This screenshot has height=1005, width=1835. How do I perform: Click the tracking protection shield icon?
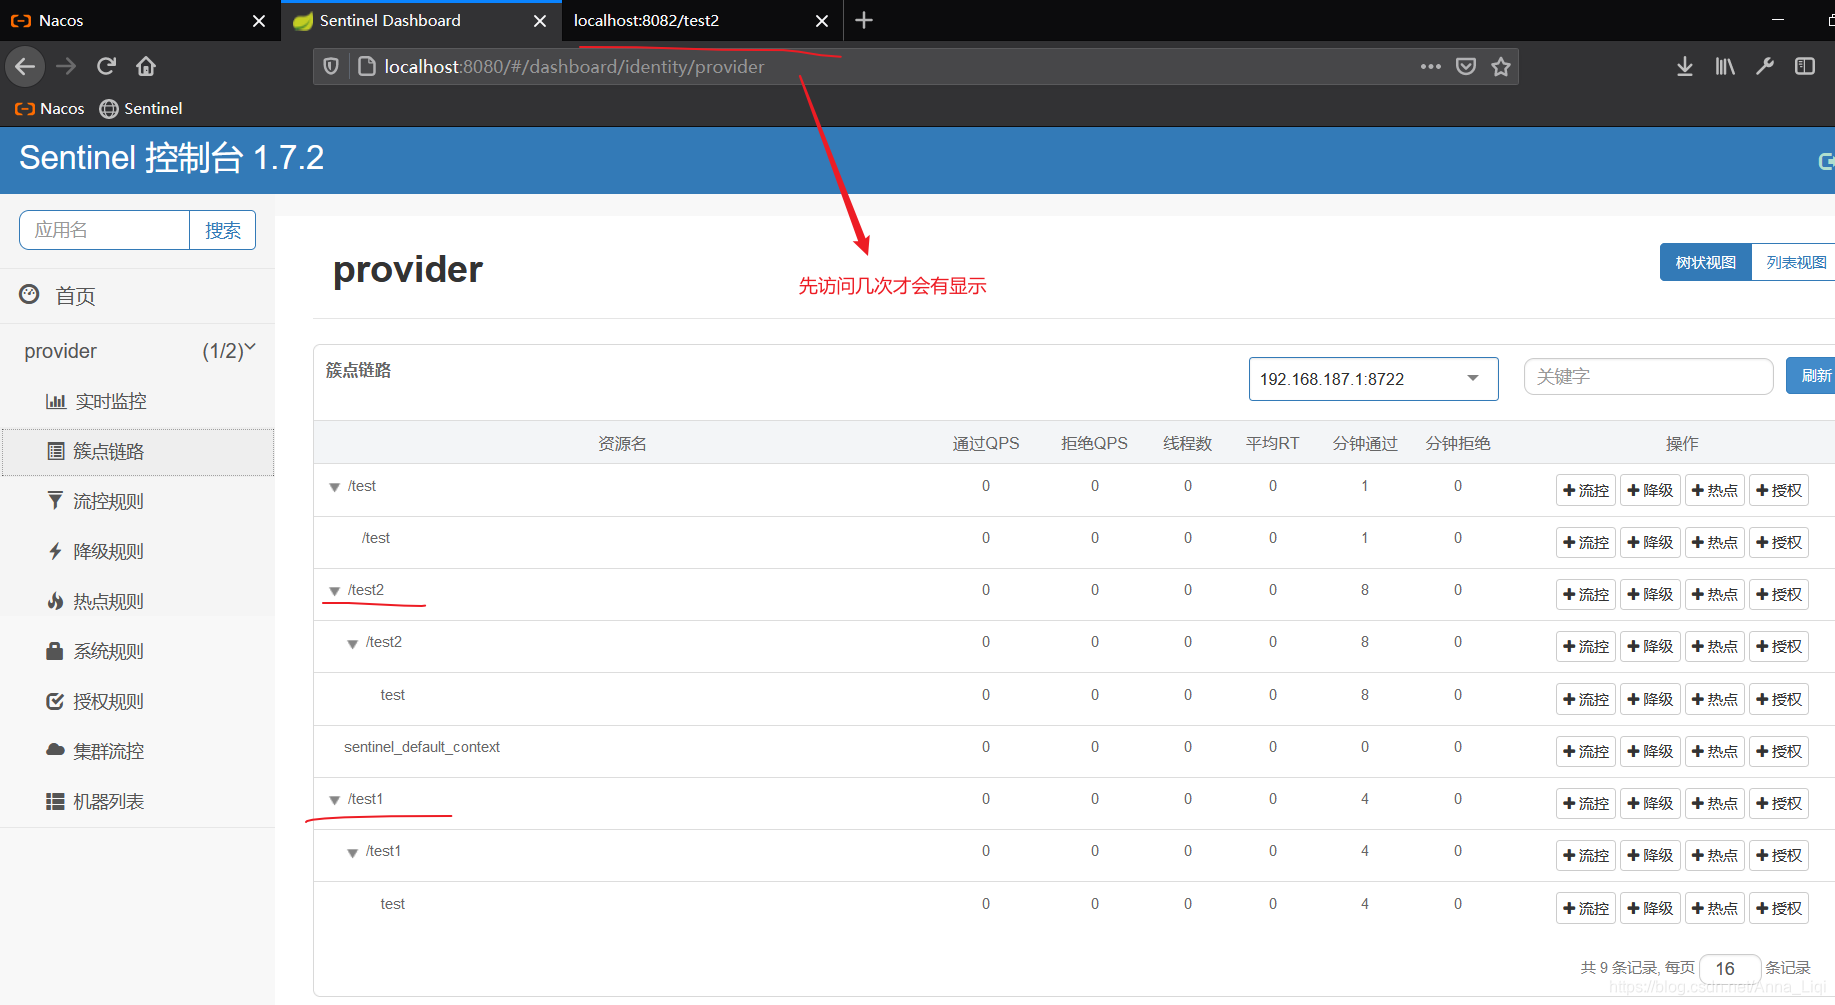click(x=331, y=66)
